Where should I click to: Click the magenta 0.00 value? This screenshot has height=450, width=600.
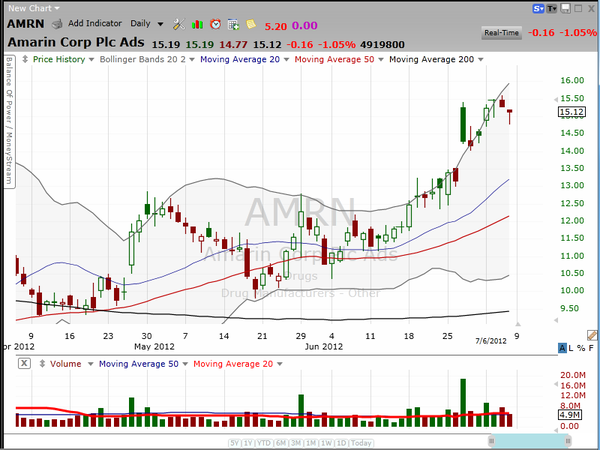(305, 26)
